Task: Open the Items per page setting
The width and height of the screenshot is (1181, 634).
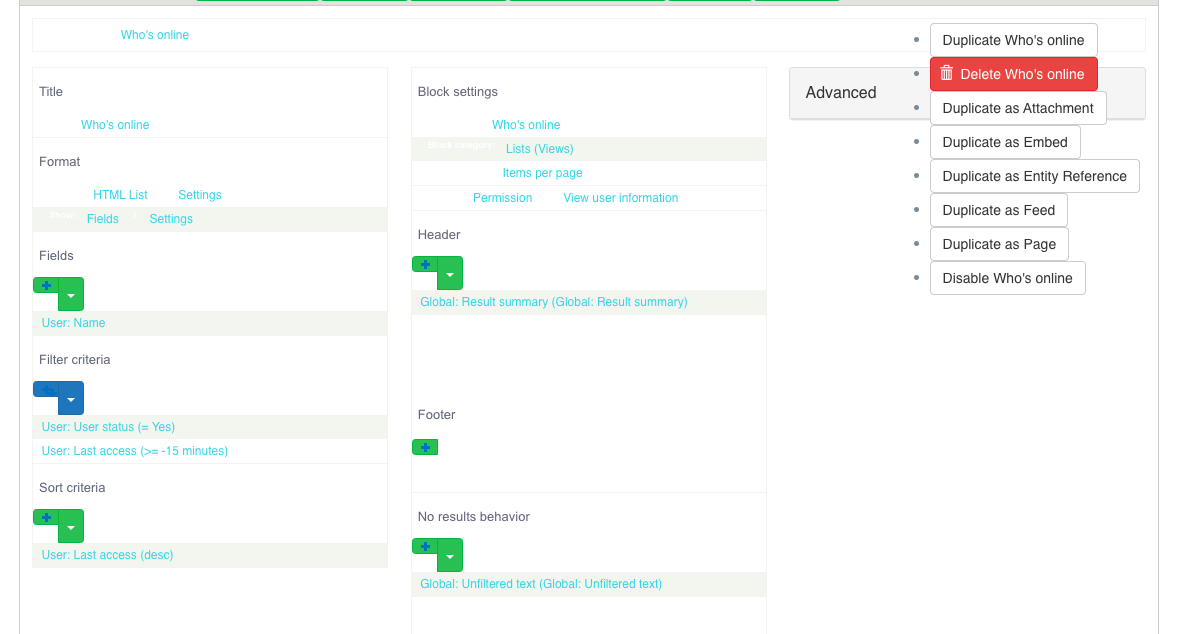Action: pyautogui.click(x=542, y=172)
